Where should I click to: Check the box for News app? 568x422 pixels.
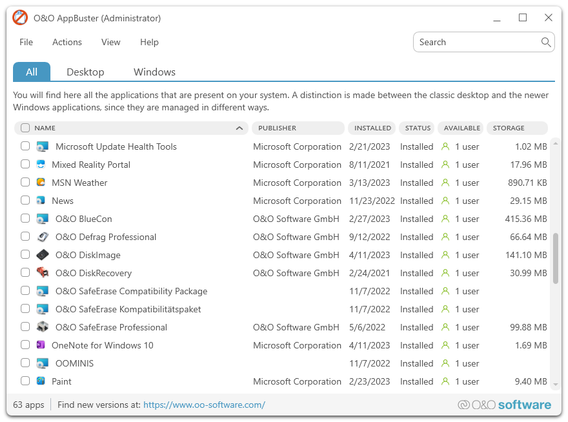tap(25, 200)
